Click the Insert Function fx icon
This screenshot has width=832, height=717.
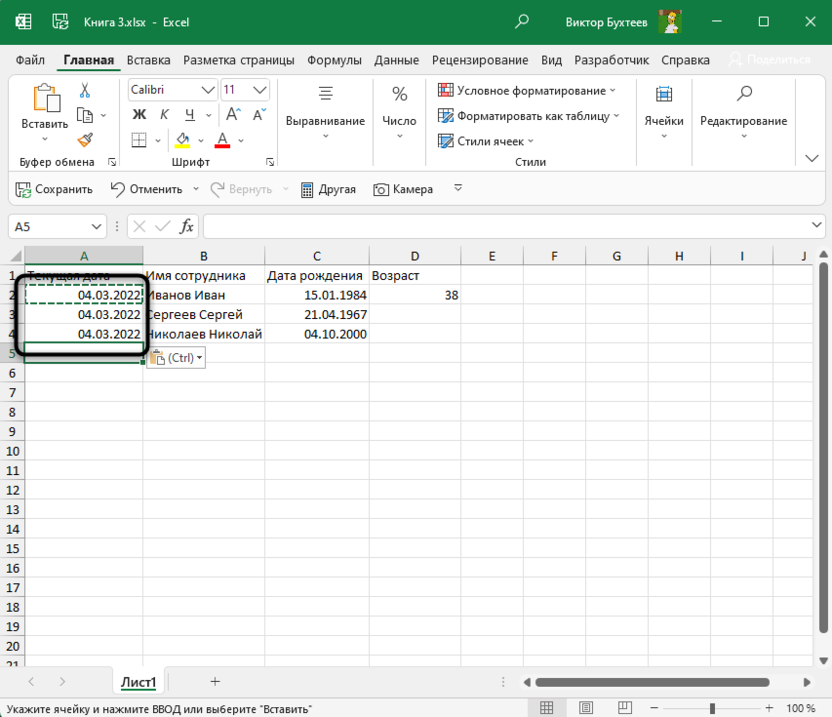pyautogui.click(x=187, y=227)
